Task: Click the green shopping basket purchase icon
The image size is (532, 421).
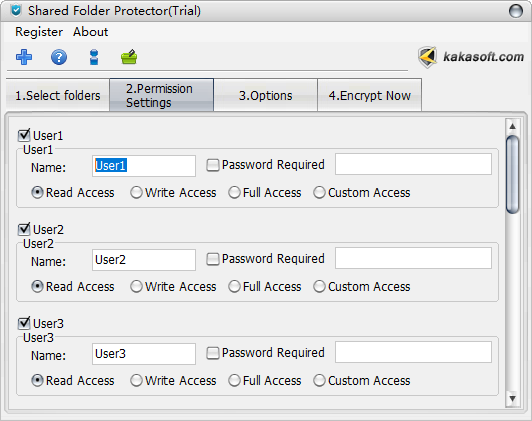Action: tap(129, 57)
